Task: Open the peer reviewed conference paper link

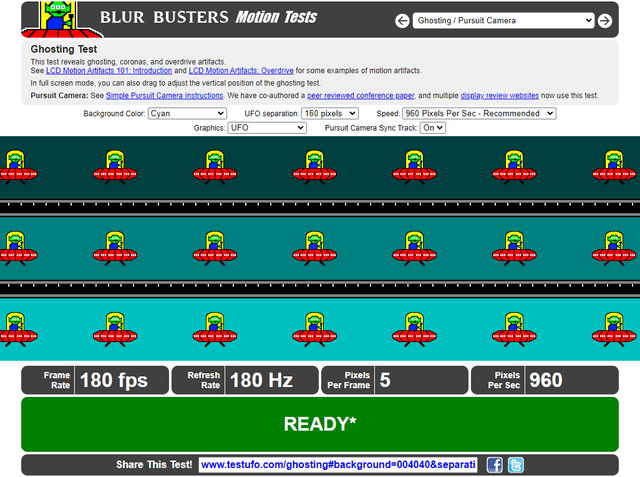Action: (x=361, y=95)
